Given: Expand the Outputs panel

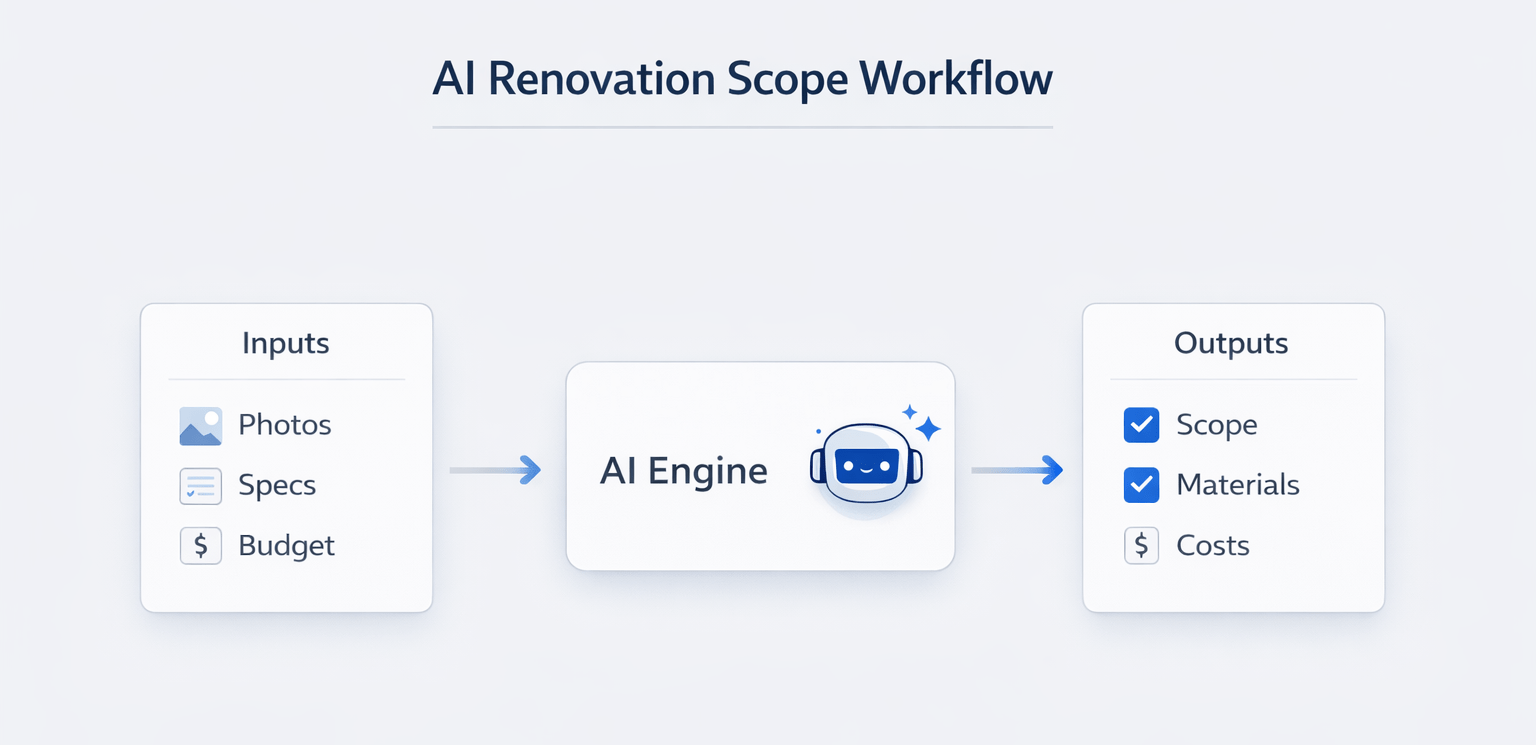Looking at the screenshot, I should point(1232,457).
